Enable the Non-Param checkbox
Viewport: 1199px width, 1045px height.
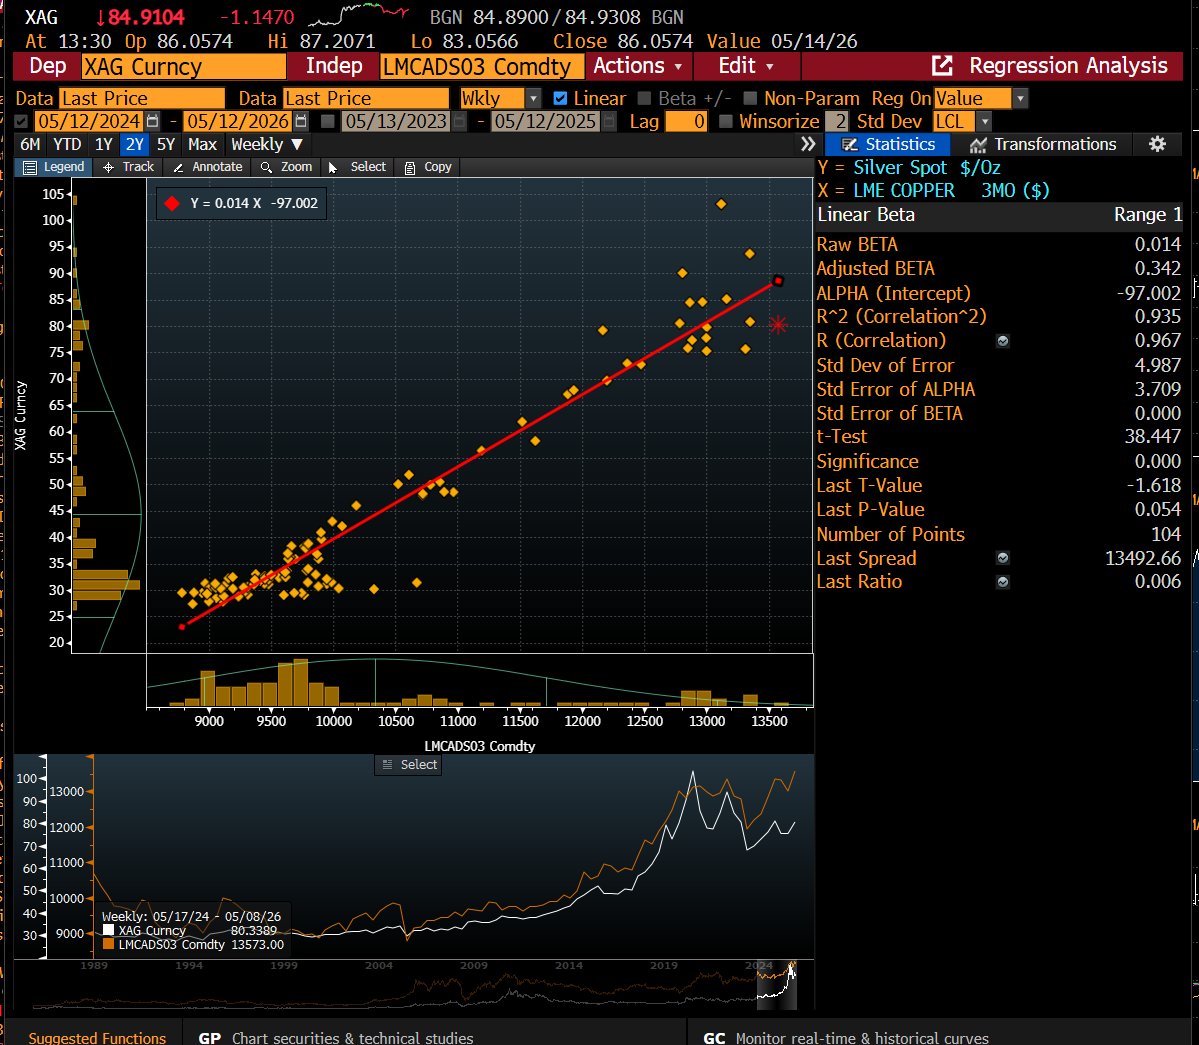click(750, 98)
